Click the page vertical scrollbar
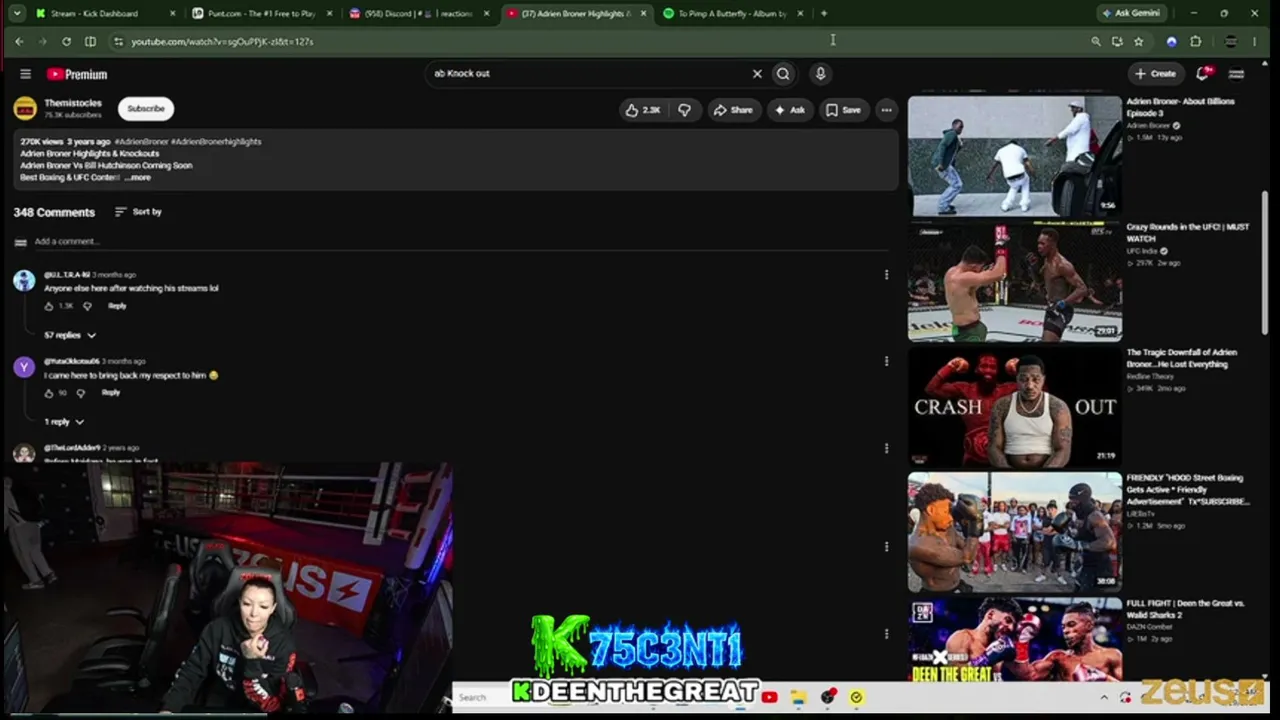The width and height of the screenshot is (1280, 720). (1266, 262)
